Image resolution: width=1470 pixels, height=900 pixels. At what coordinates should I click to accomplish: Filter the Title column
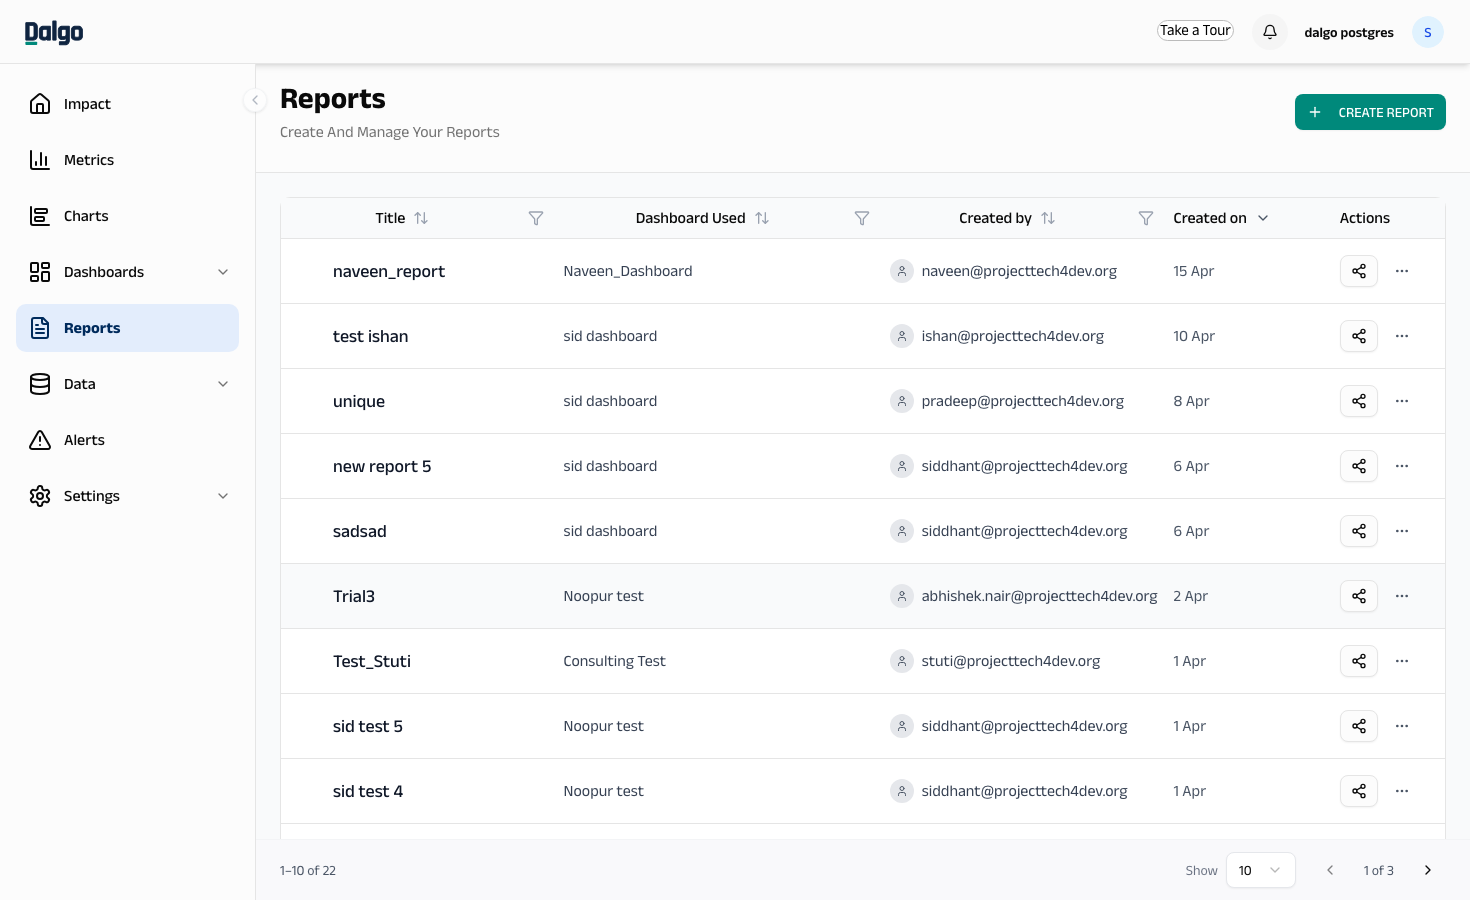[x=536, y=218]
